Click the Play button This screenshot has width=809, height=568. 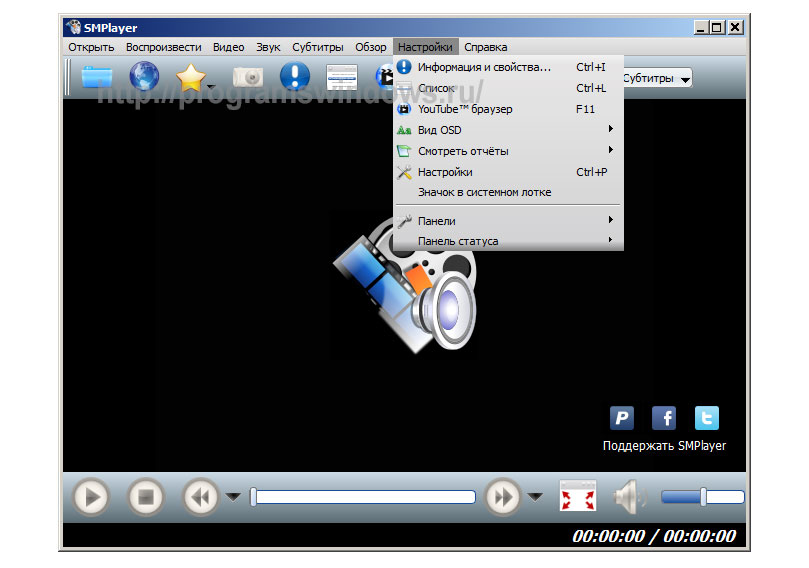click(x=91, y=497)
